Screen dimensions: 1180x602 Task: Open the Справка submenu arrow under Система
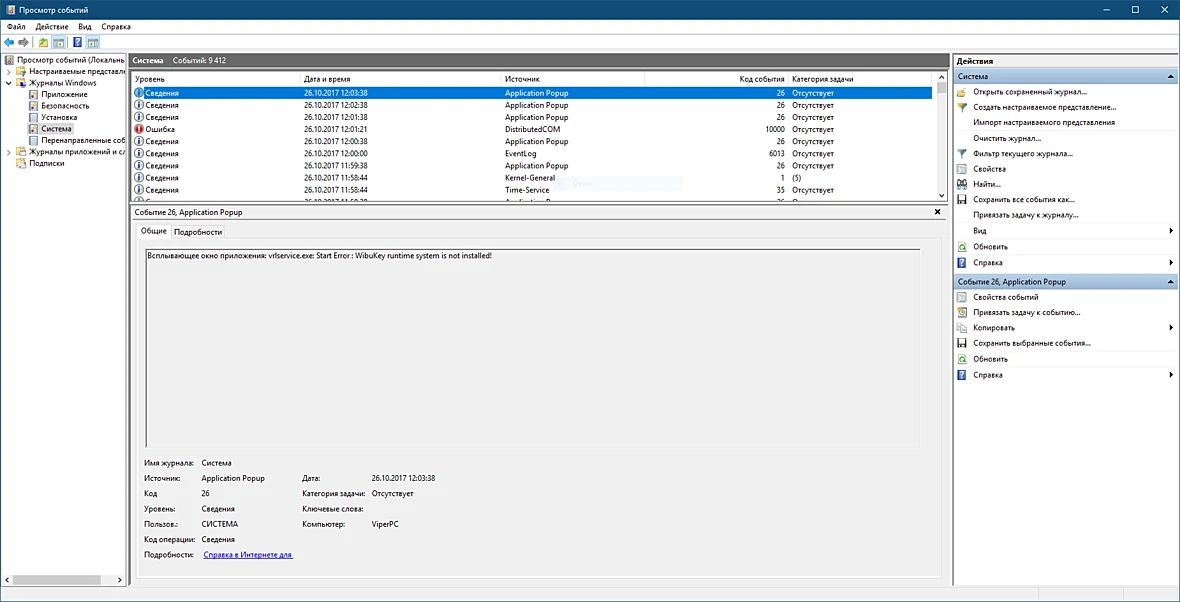click(x=1171, y=263)
